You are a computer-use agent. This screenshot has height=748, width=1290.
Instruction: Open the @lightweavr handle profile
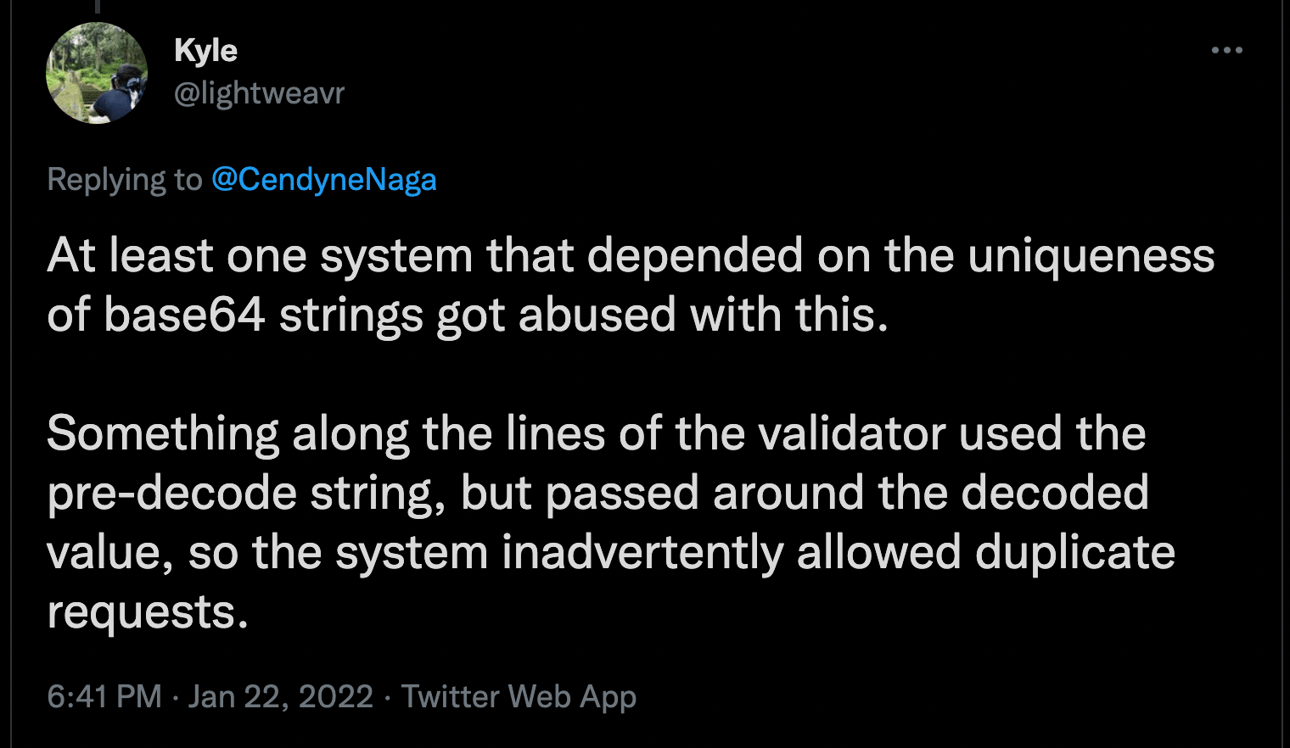pyautogui.click(x=259, y=94)
